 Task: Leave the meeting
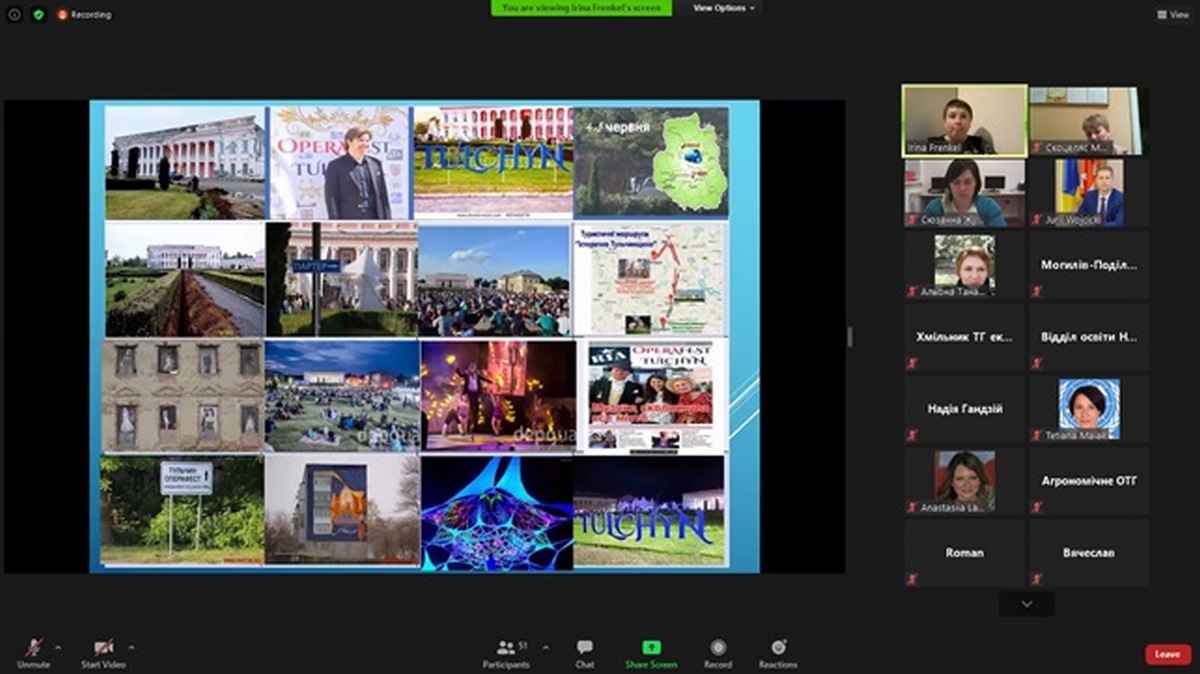click(1167, 654)
